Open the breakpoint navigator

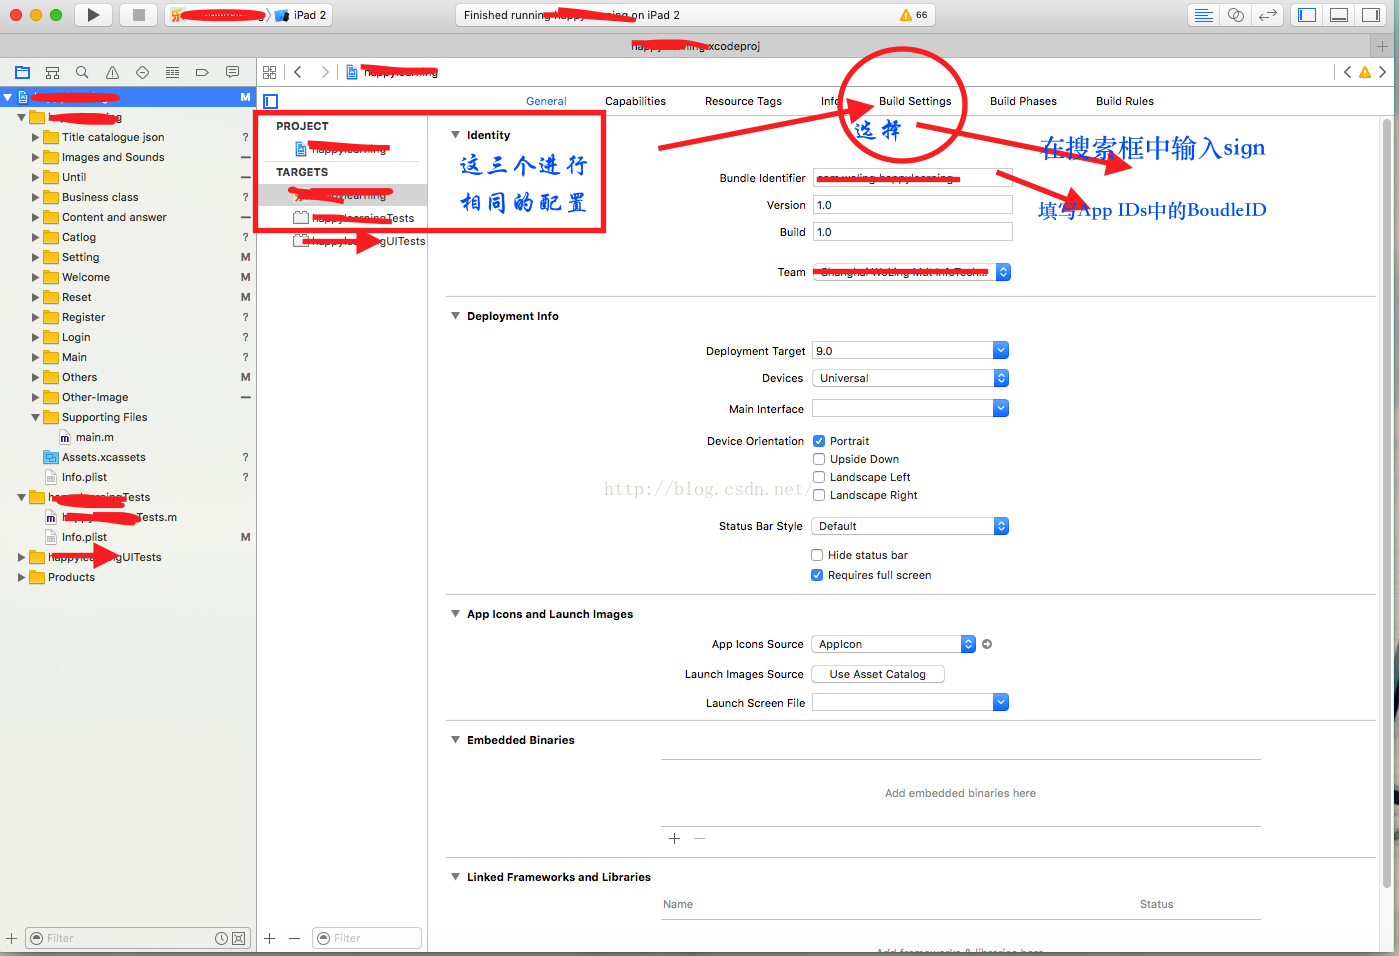(202, 72)
